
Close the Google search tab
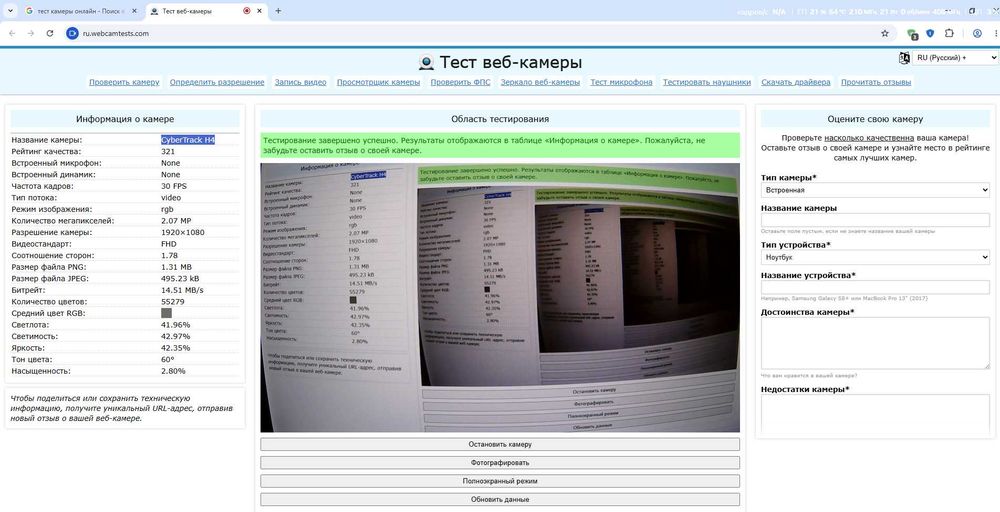point(134,11)
